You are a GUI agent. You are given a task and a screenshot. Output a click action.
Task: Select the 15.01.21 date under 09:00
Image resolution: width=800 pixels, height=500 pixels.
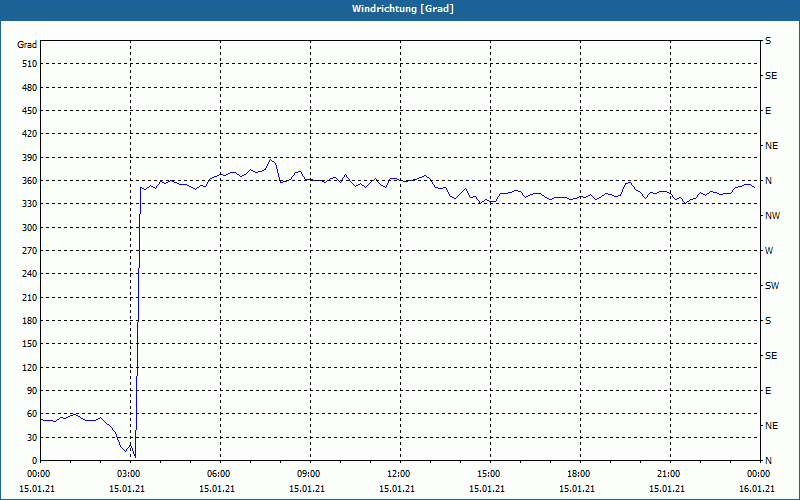pyautogui.click(x=307, y=489)
